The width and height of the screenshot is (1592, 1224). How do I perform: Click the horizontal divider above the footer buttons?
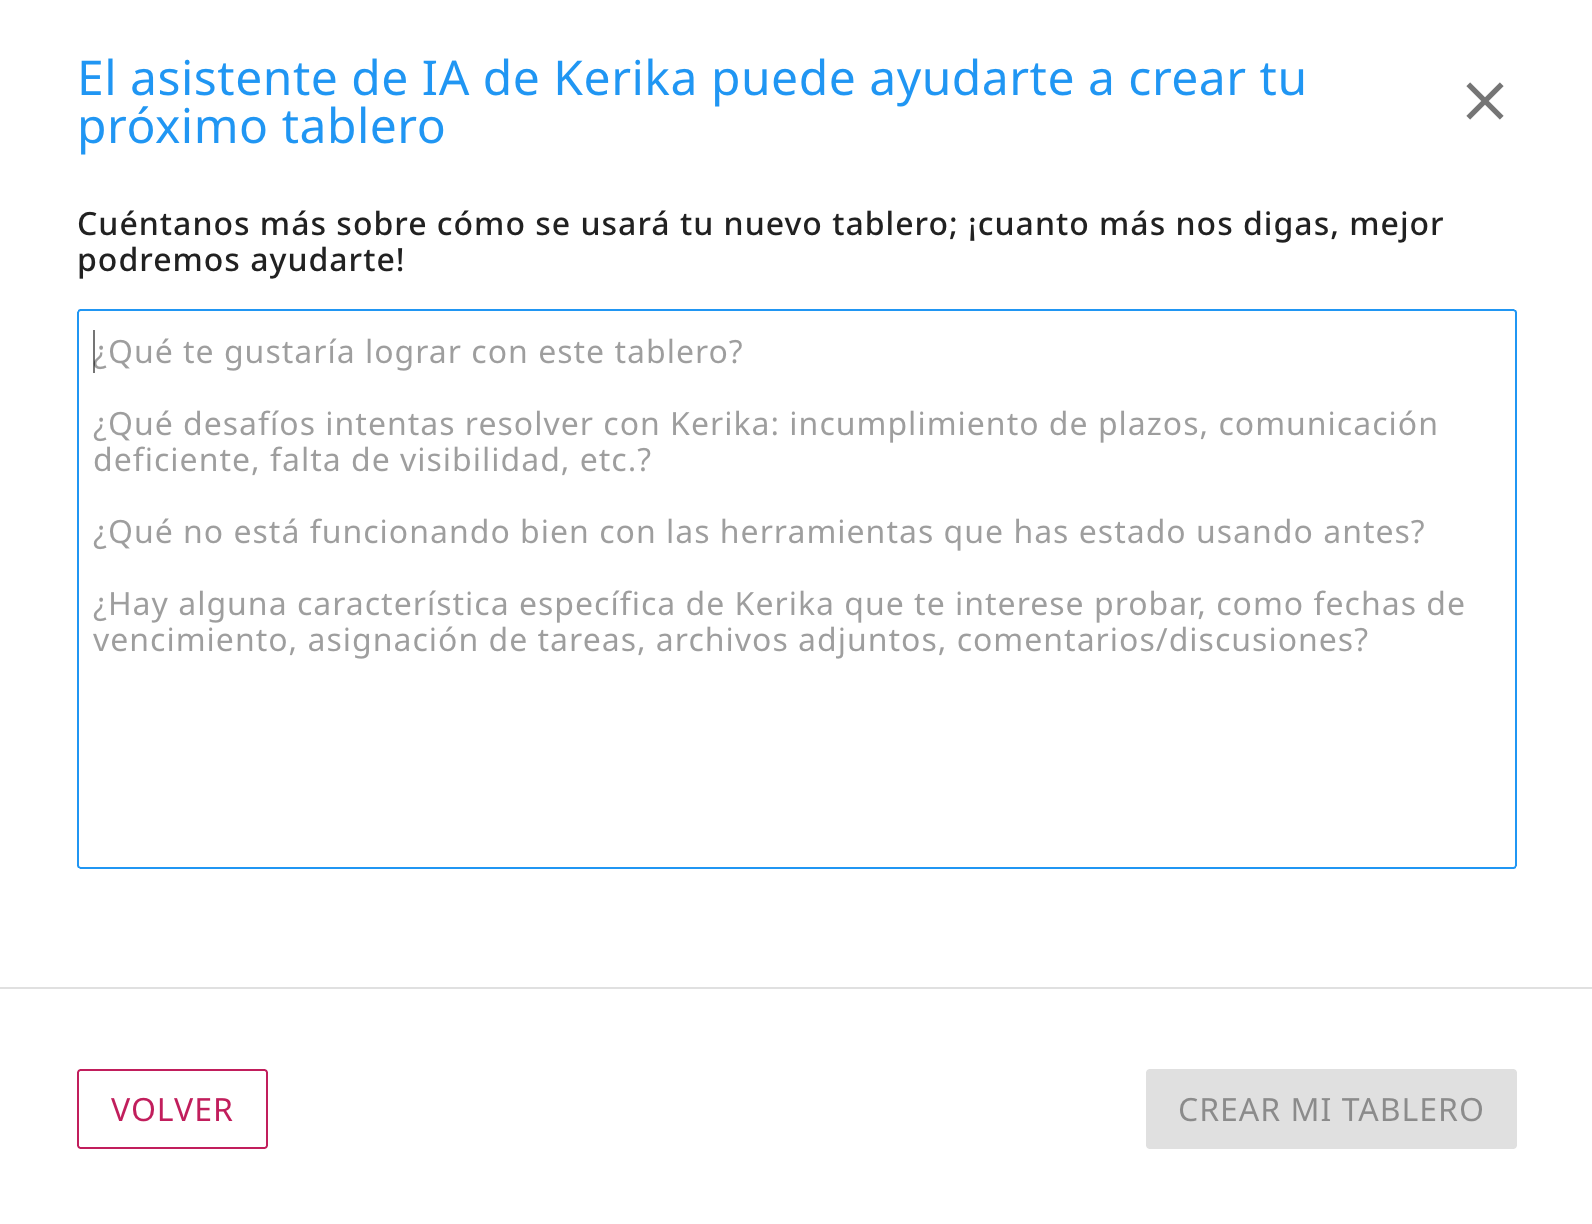(x=796, y=988)
